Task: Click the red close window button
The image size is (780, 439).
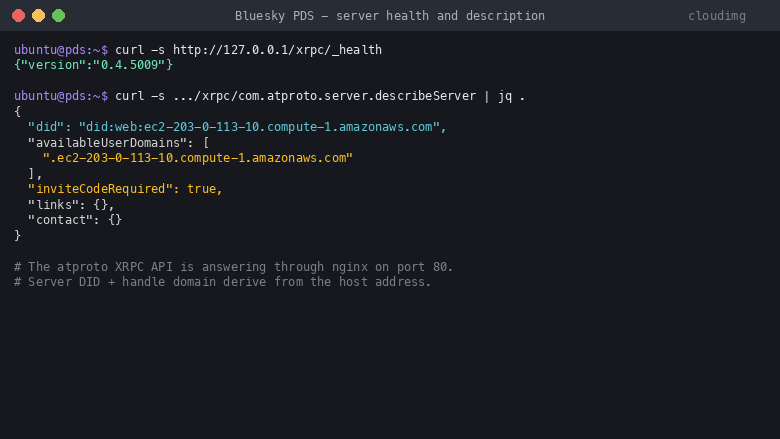Action: 18,16
